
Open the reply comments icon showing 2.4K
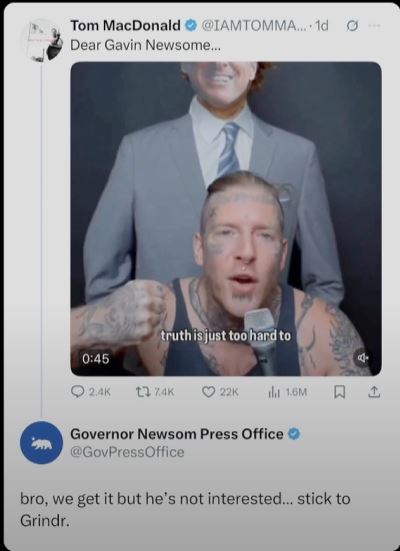coord(77,392)
